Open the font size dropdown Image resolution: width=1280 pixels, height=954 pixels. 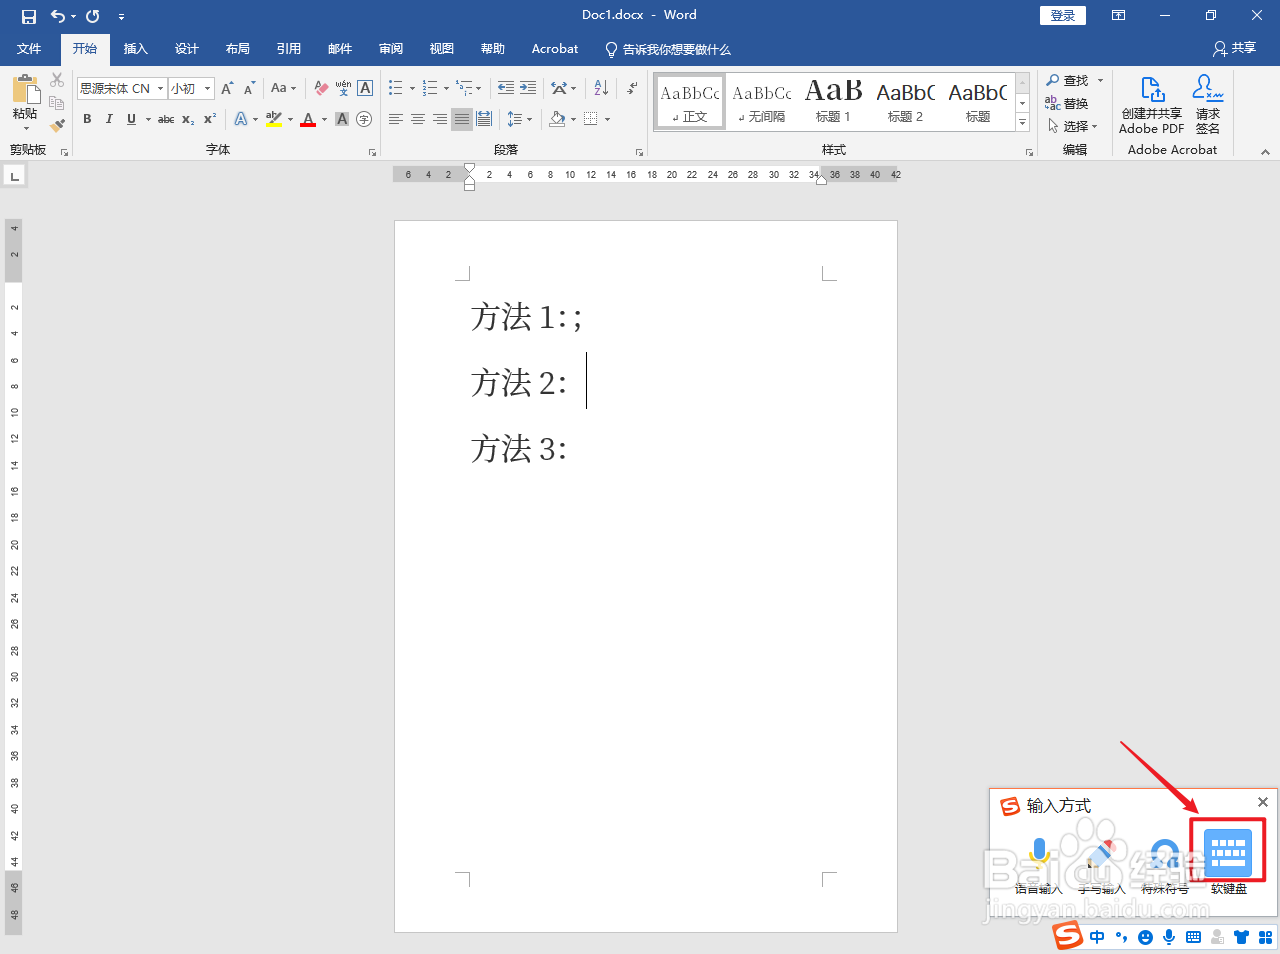(x=208, y=88)
